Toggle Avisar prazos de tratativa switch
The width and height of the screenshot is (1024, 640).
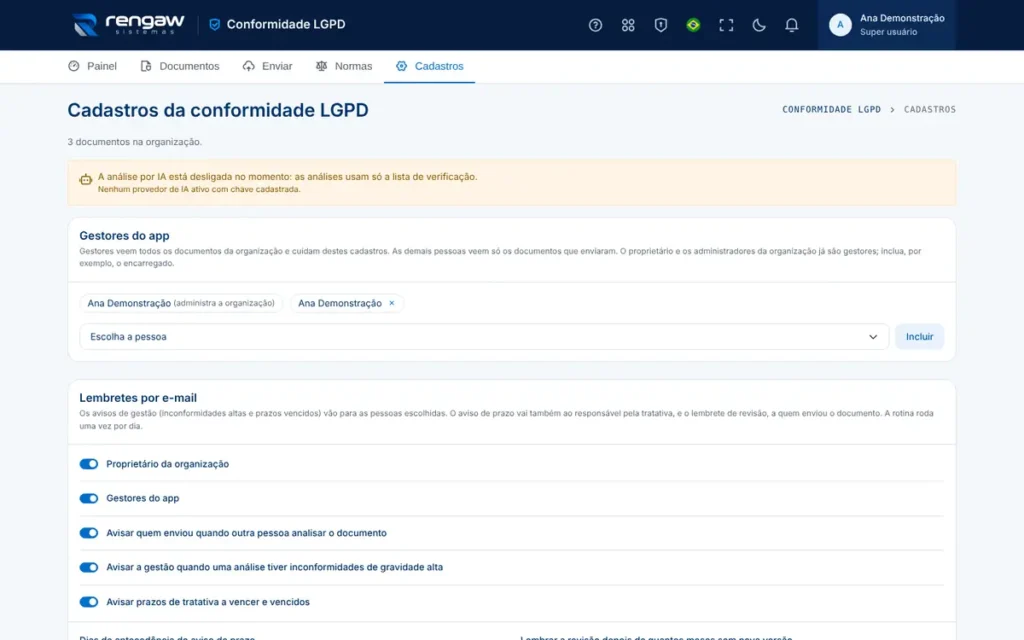click(x=89, y=602)
